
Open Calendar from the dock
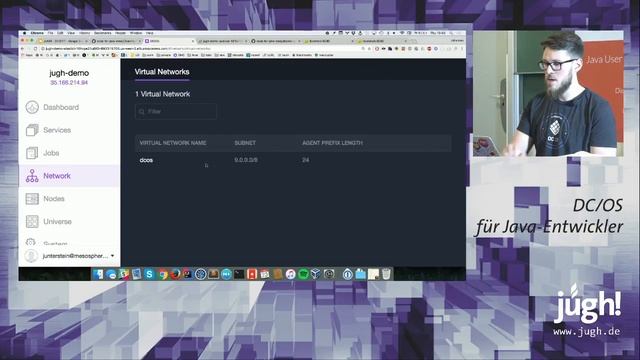pos(264,274)
